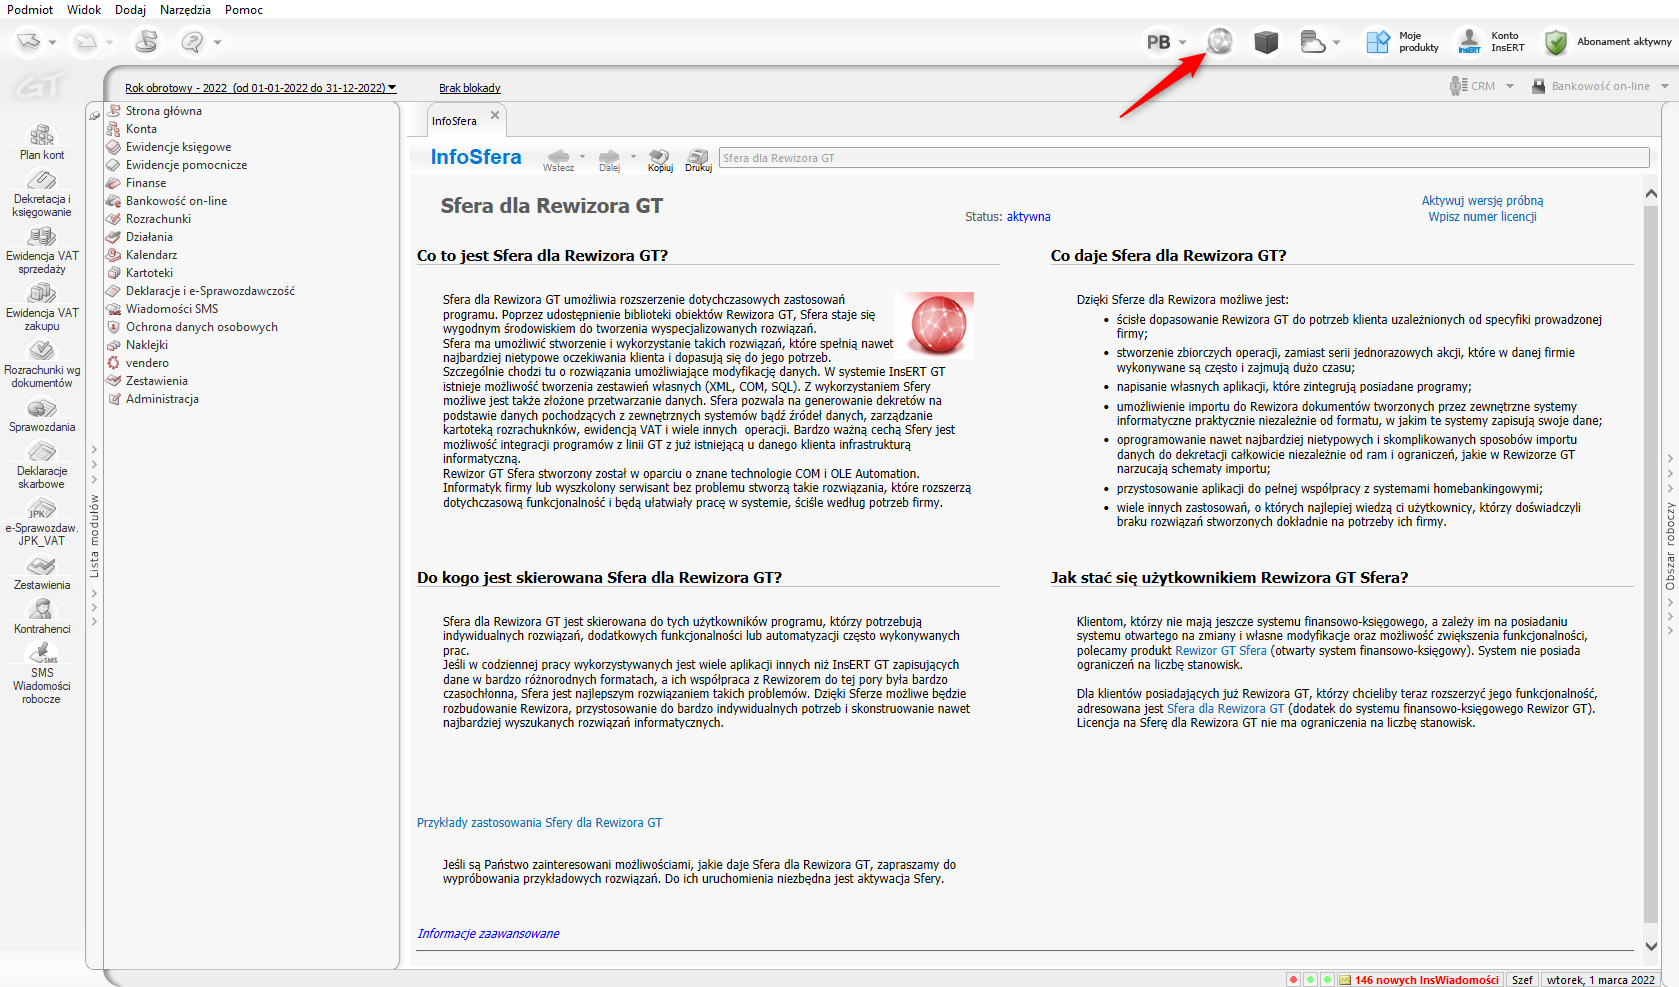This screenshot has width=1679, height=987.
Task: Select Konta in module tree
Action: tap(141, 129)
